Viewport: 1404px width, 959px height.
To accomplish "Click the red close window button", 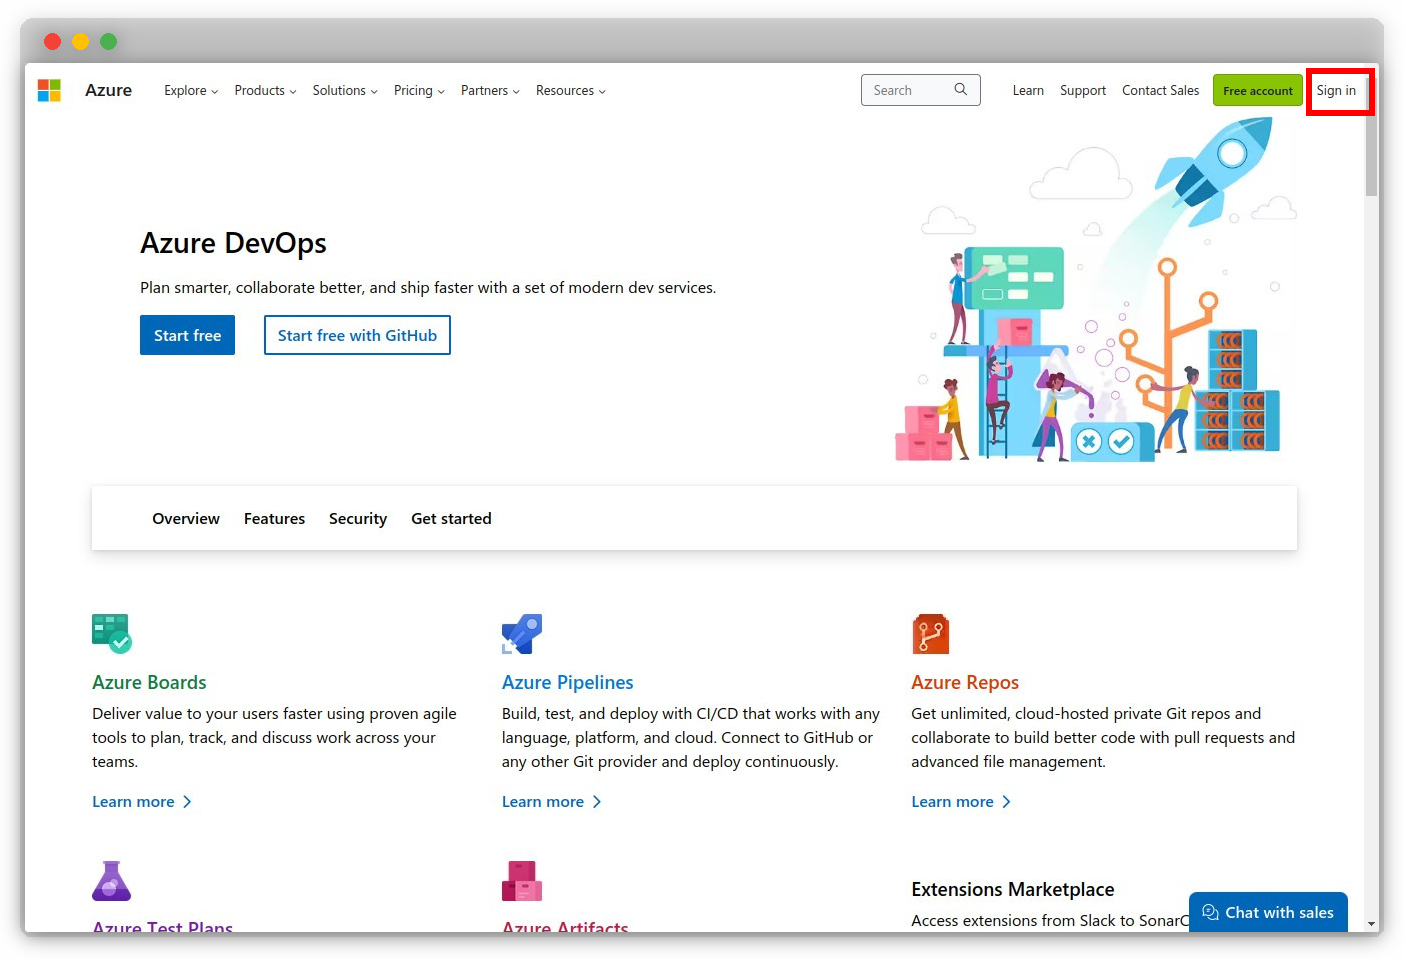I will point(52,41).
